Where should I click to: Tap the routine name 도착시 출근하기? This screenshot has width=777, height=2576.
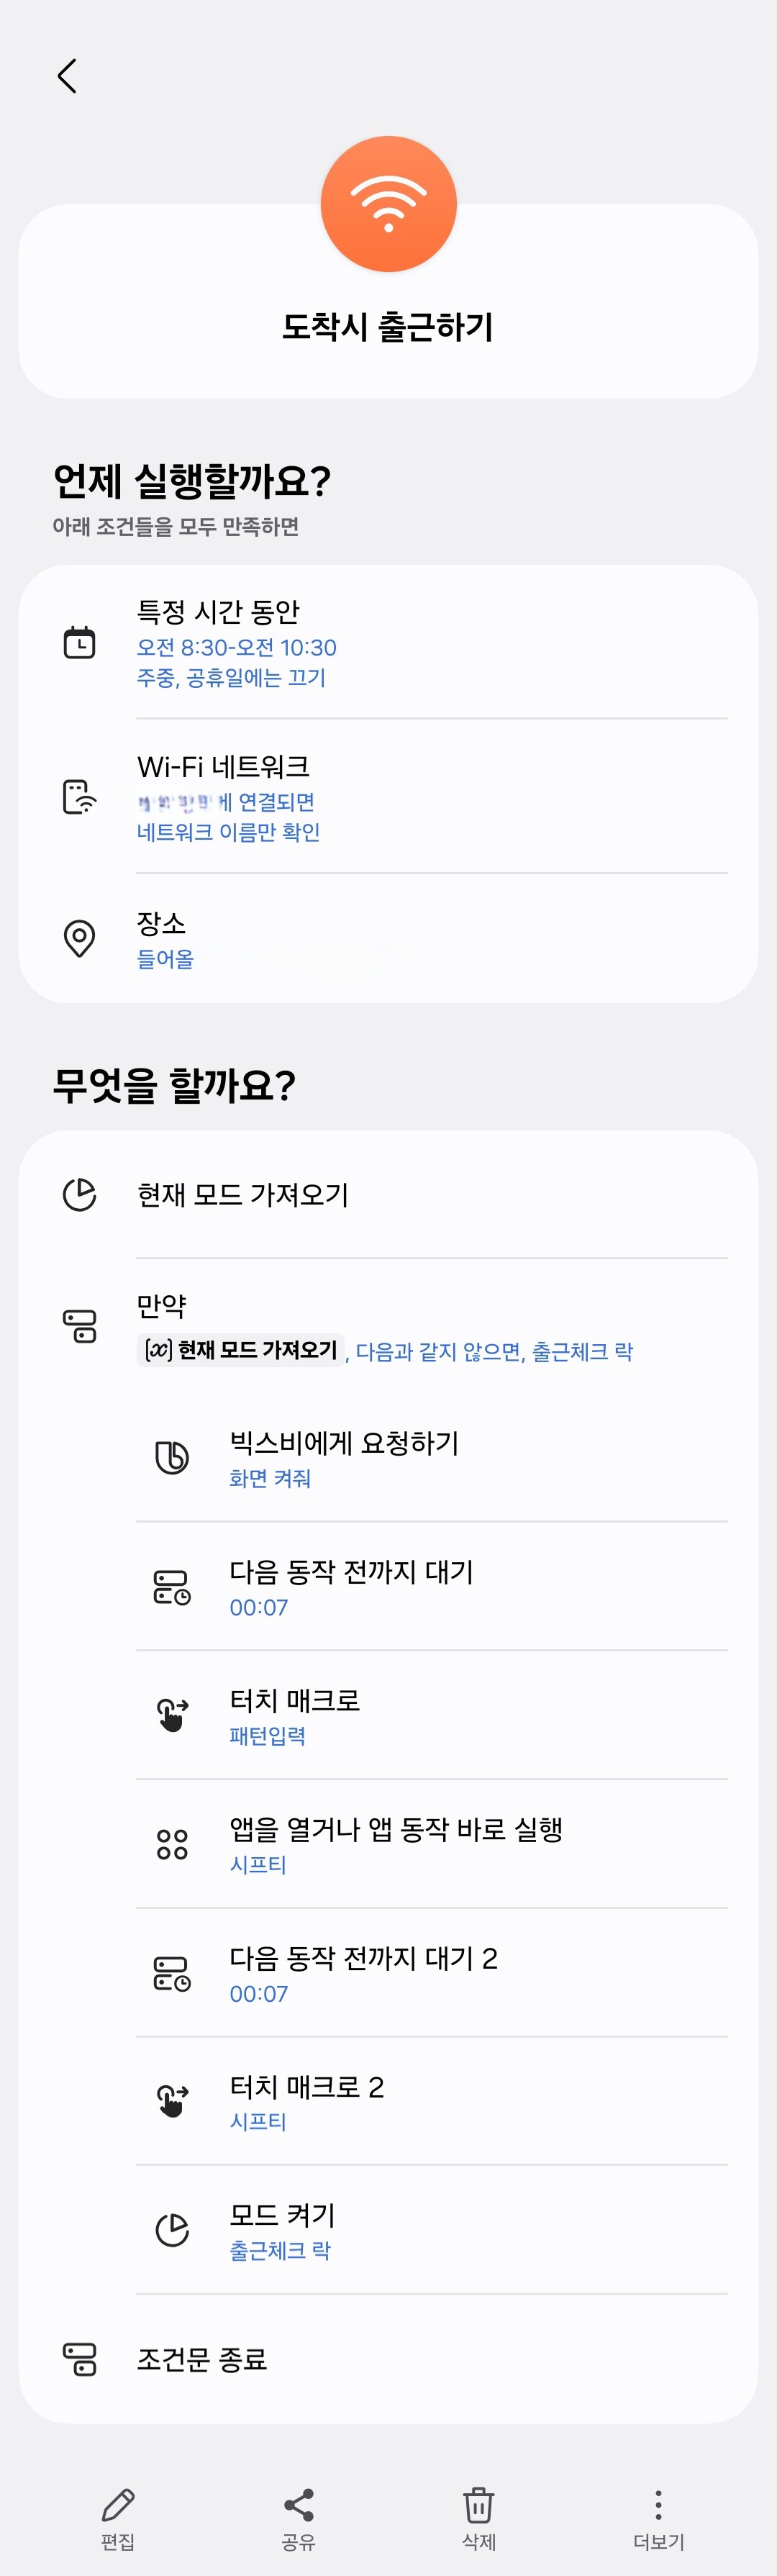[x=388, y=327]
